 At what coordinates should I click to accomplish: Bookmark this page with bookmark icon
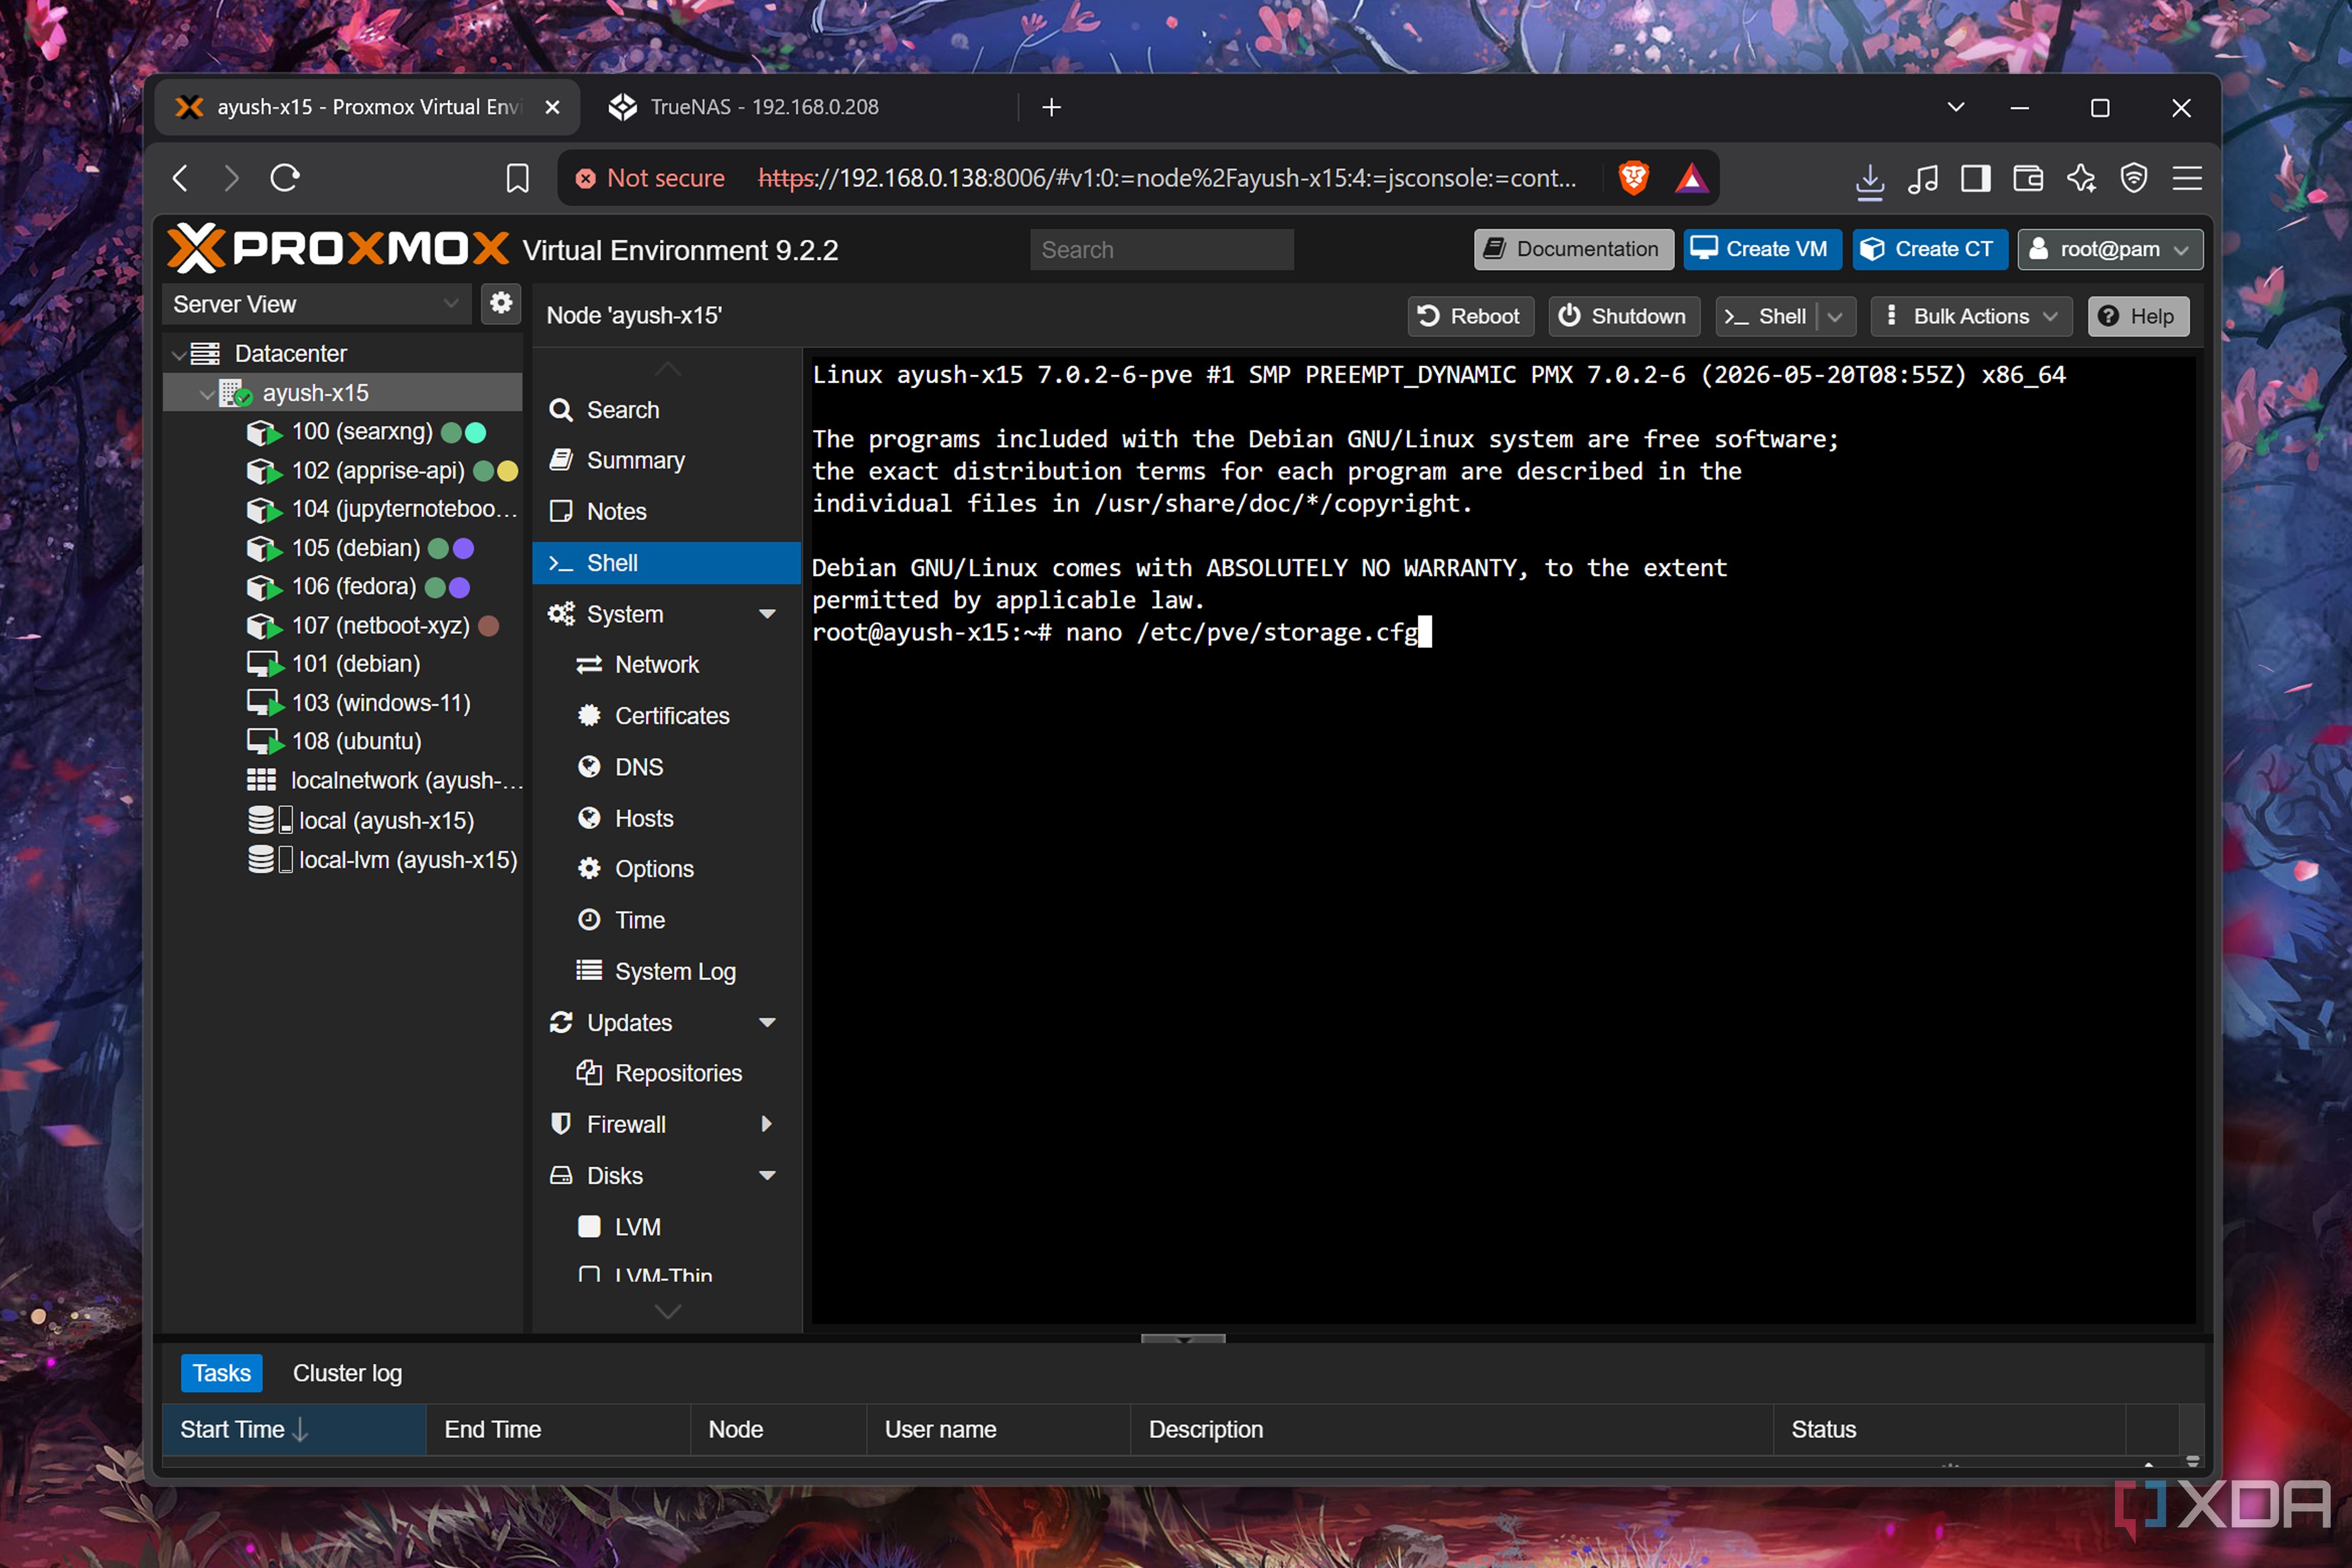click(x=517, y=179)
